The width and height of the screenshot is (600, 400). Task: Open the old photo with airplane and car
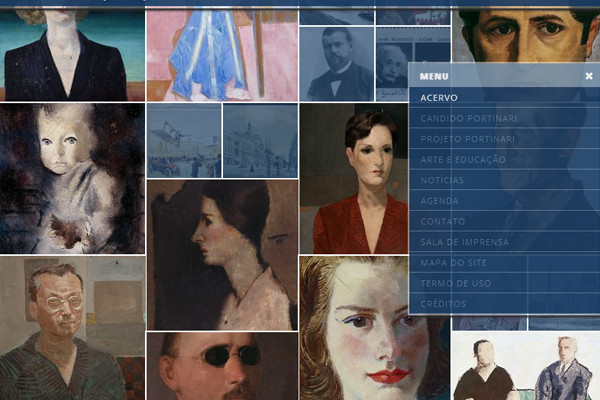point(184,140)
